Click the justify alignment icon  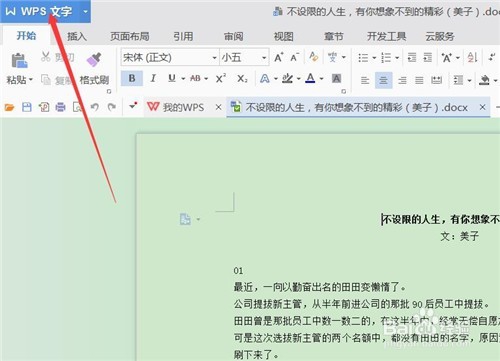coord(419,80)
